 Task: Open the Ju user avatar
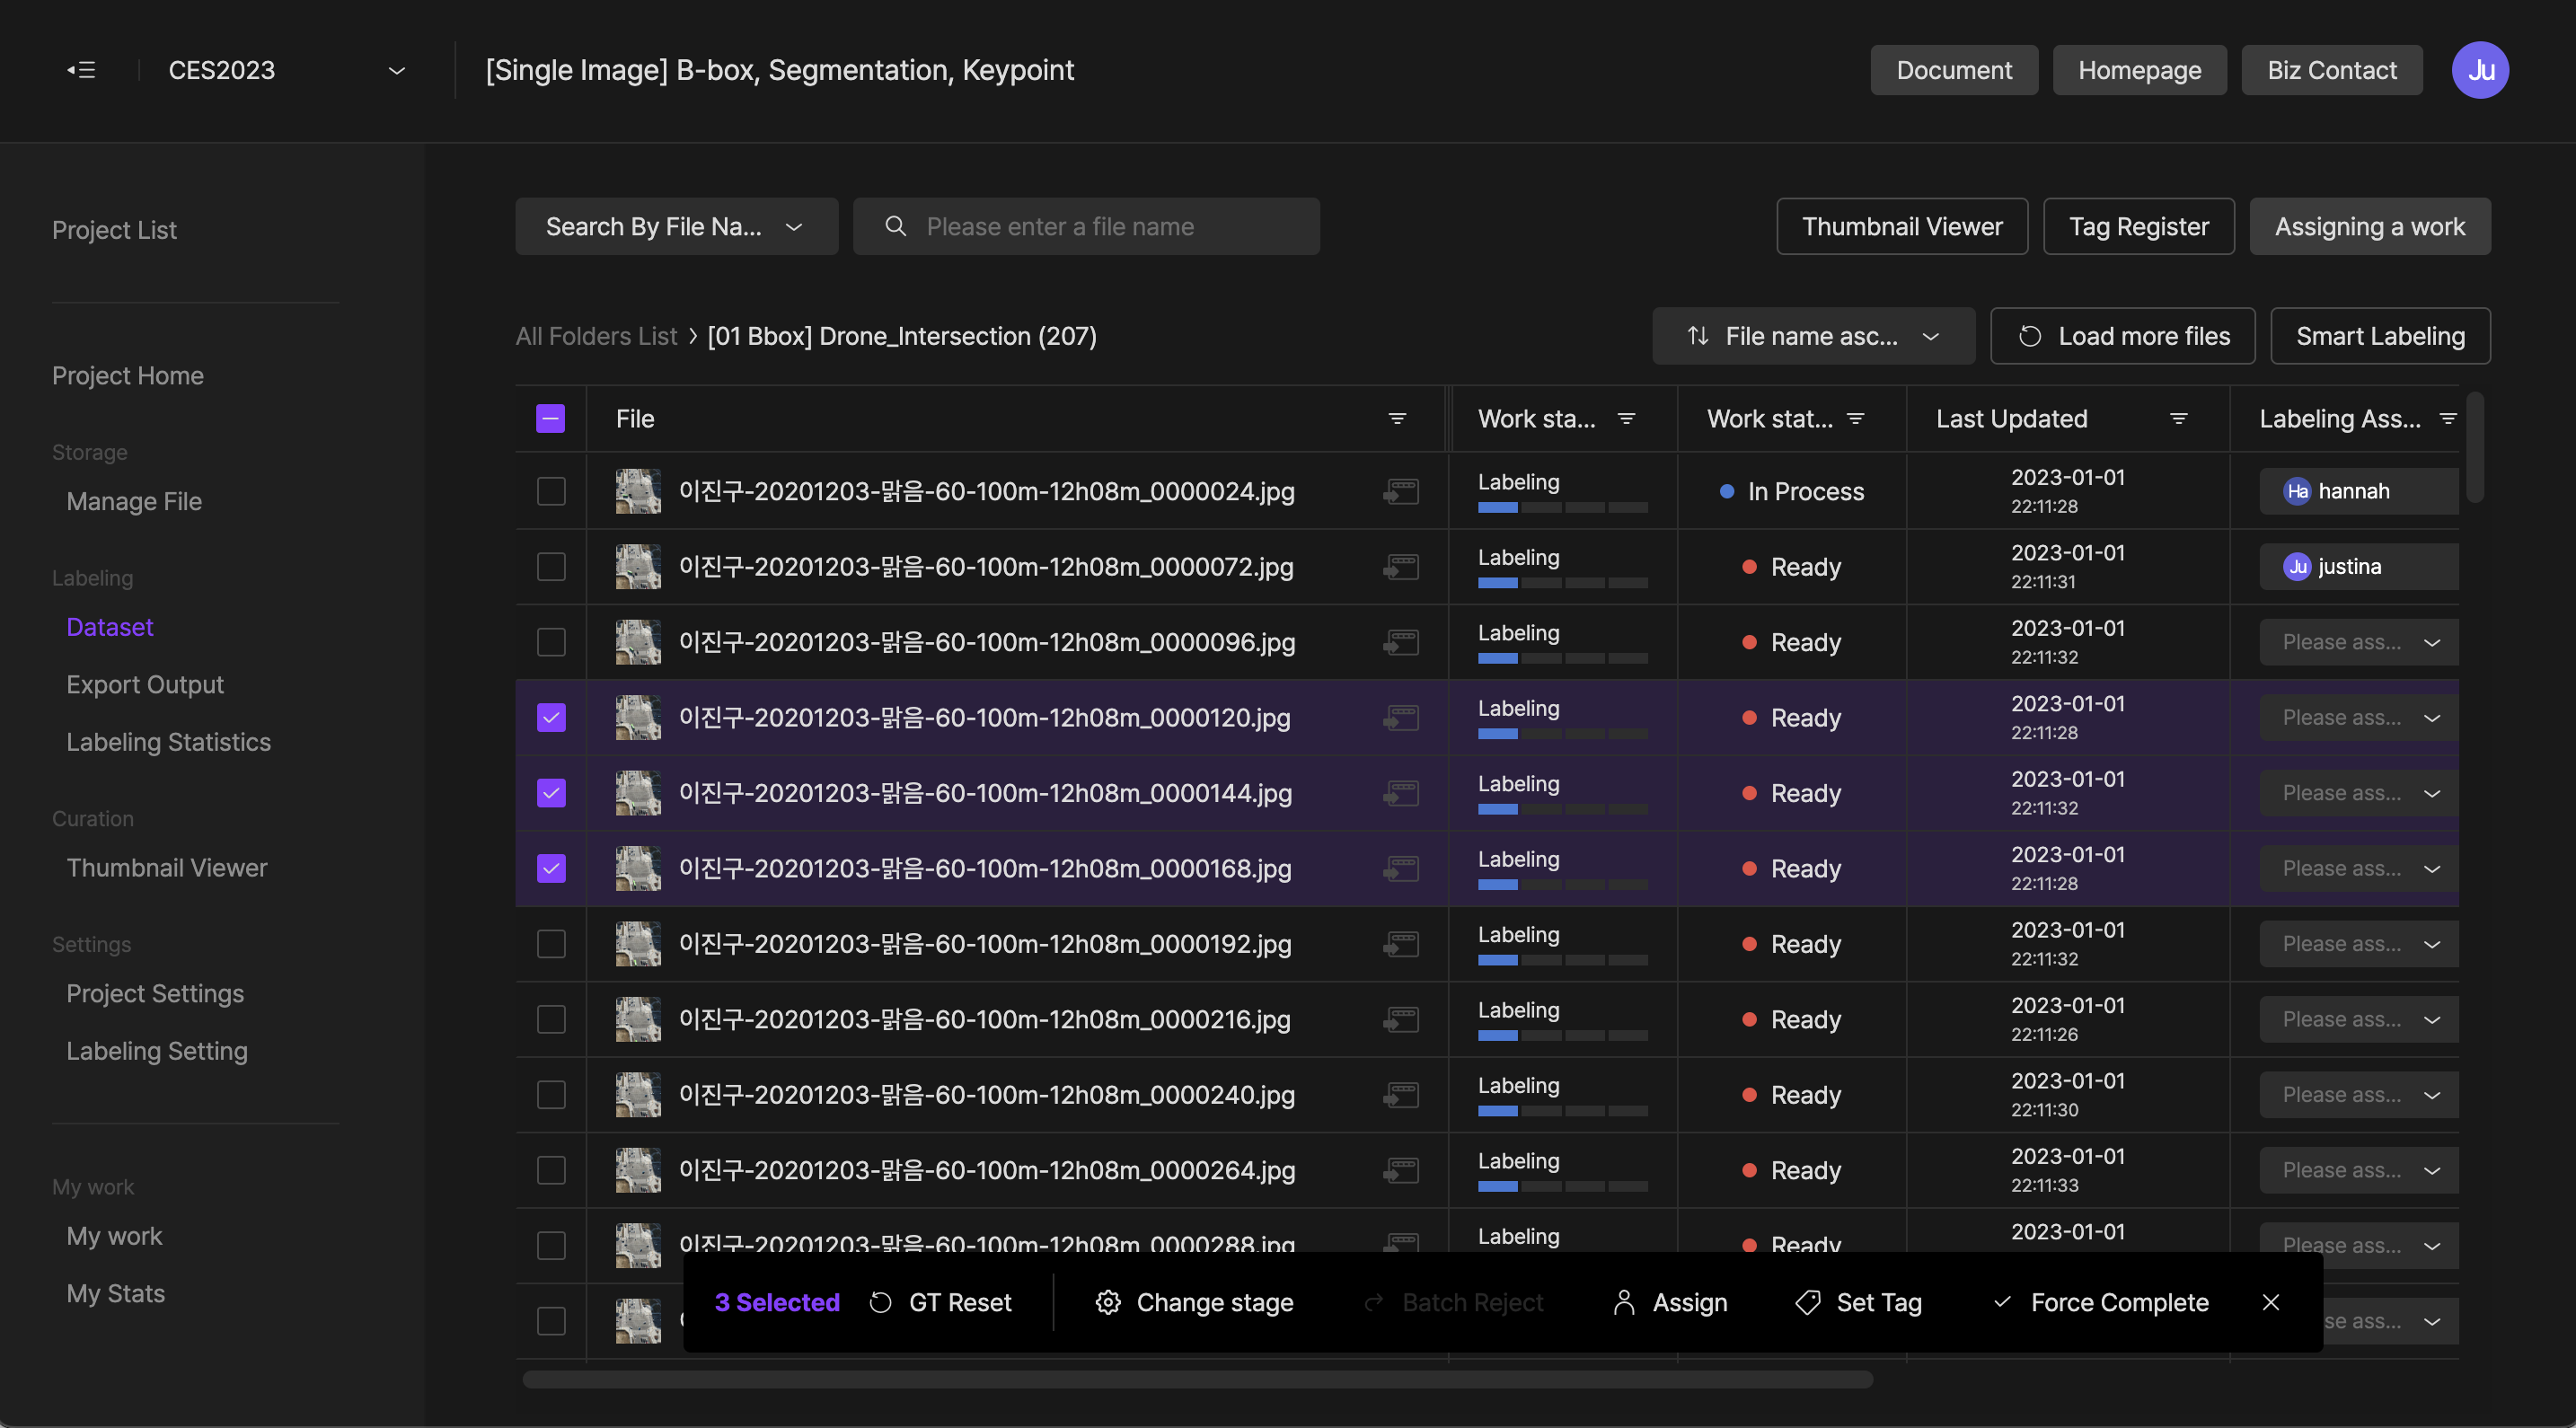[2479, 70]
